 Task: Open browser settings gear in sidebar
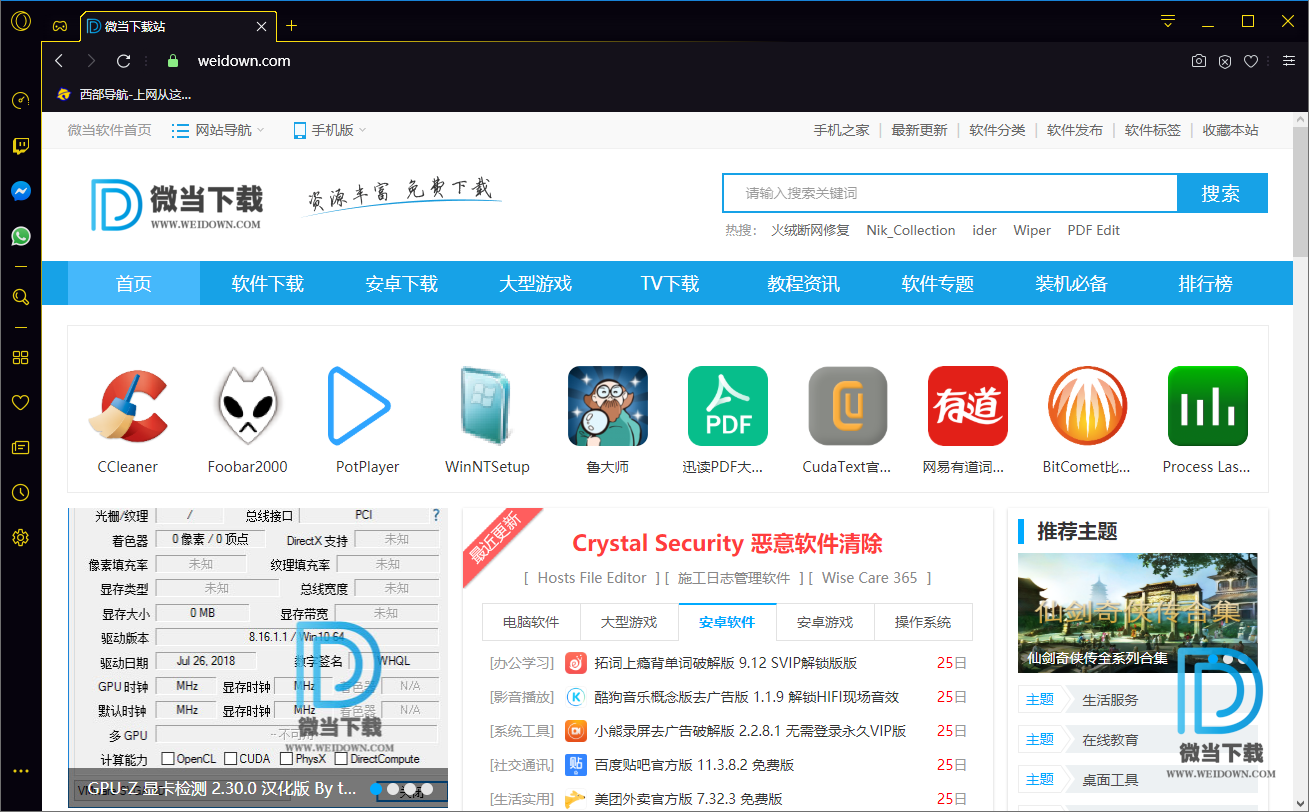21,538
